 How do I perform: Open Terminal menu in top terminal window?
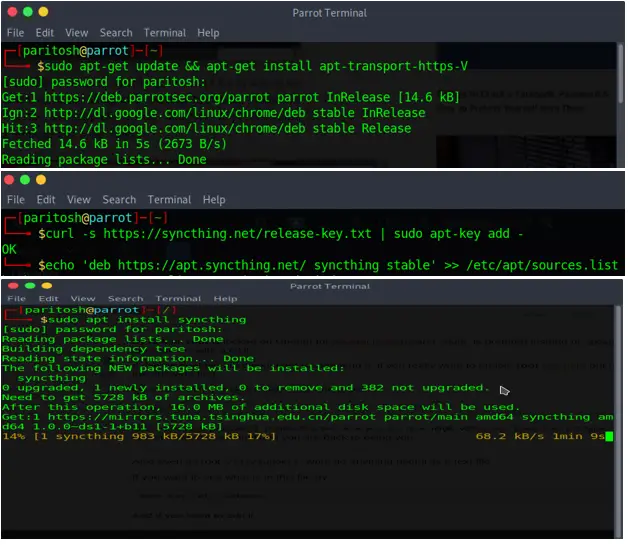[x=165, y=33]
